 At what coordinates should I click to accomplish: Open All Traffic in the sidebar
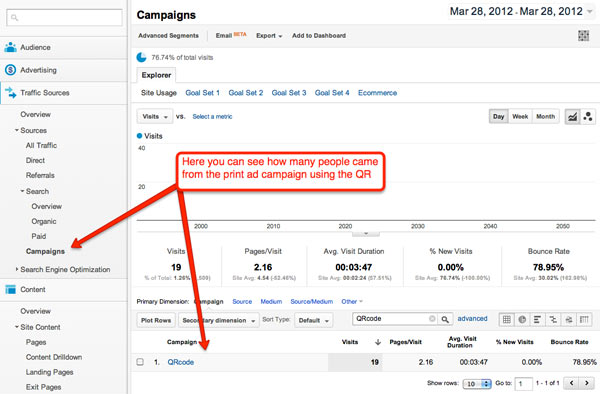coord(41,145)
